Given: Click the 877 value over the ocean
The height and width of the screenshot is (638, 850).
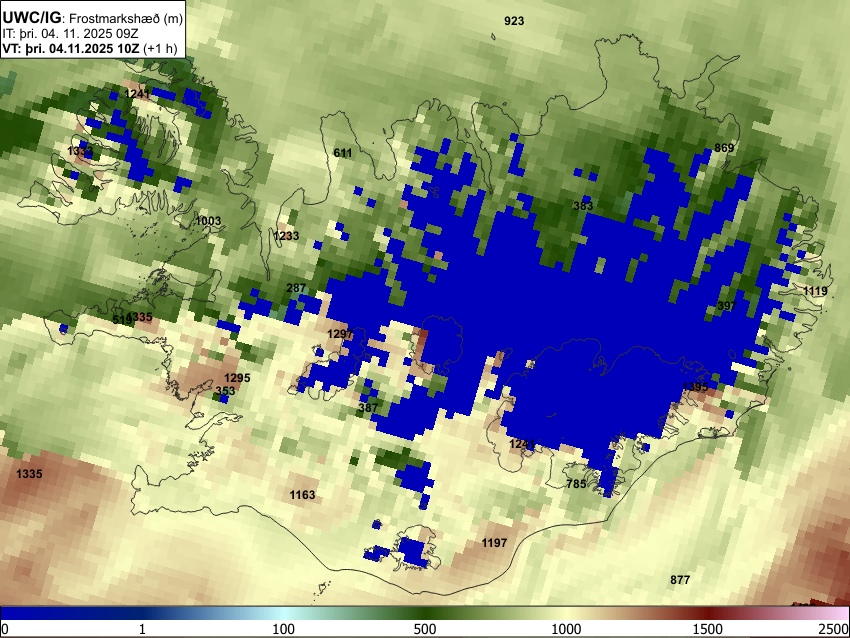Looking at the screenshot, I should [680, 580].
